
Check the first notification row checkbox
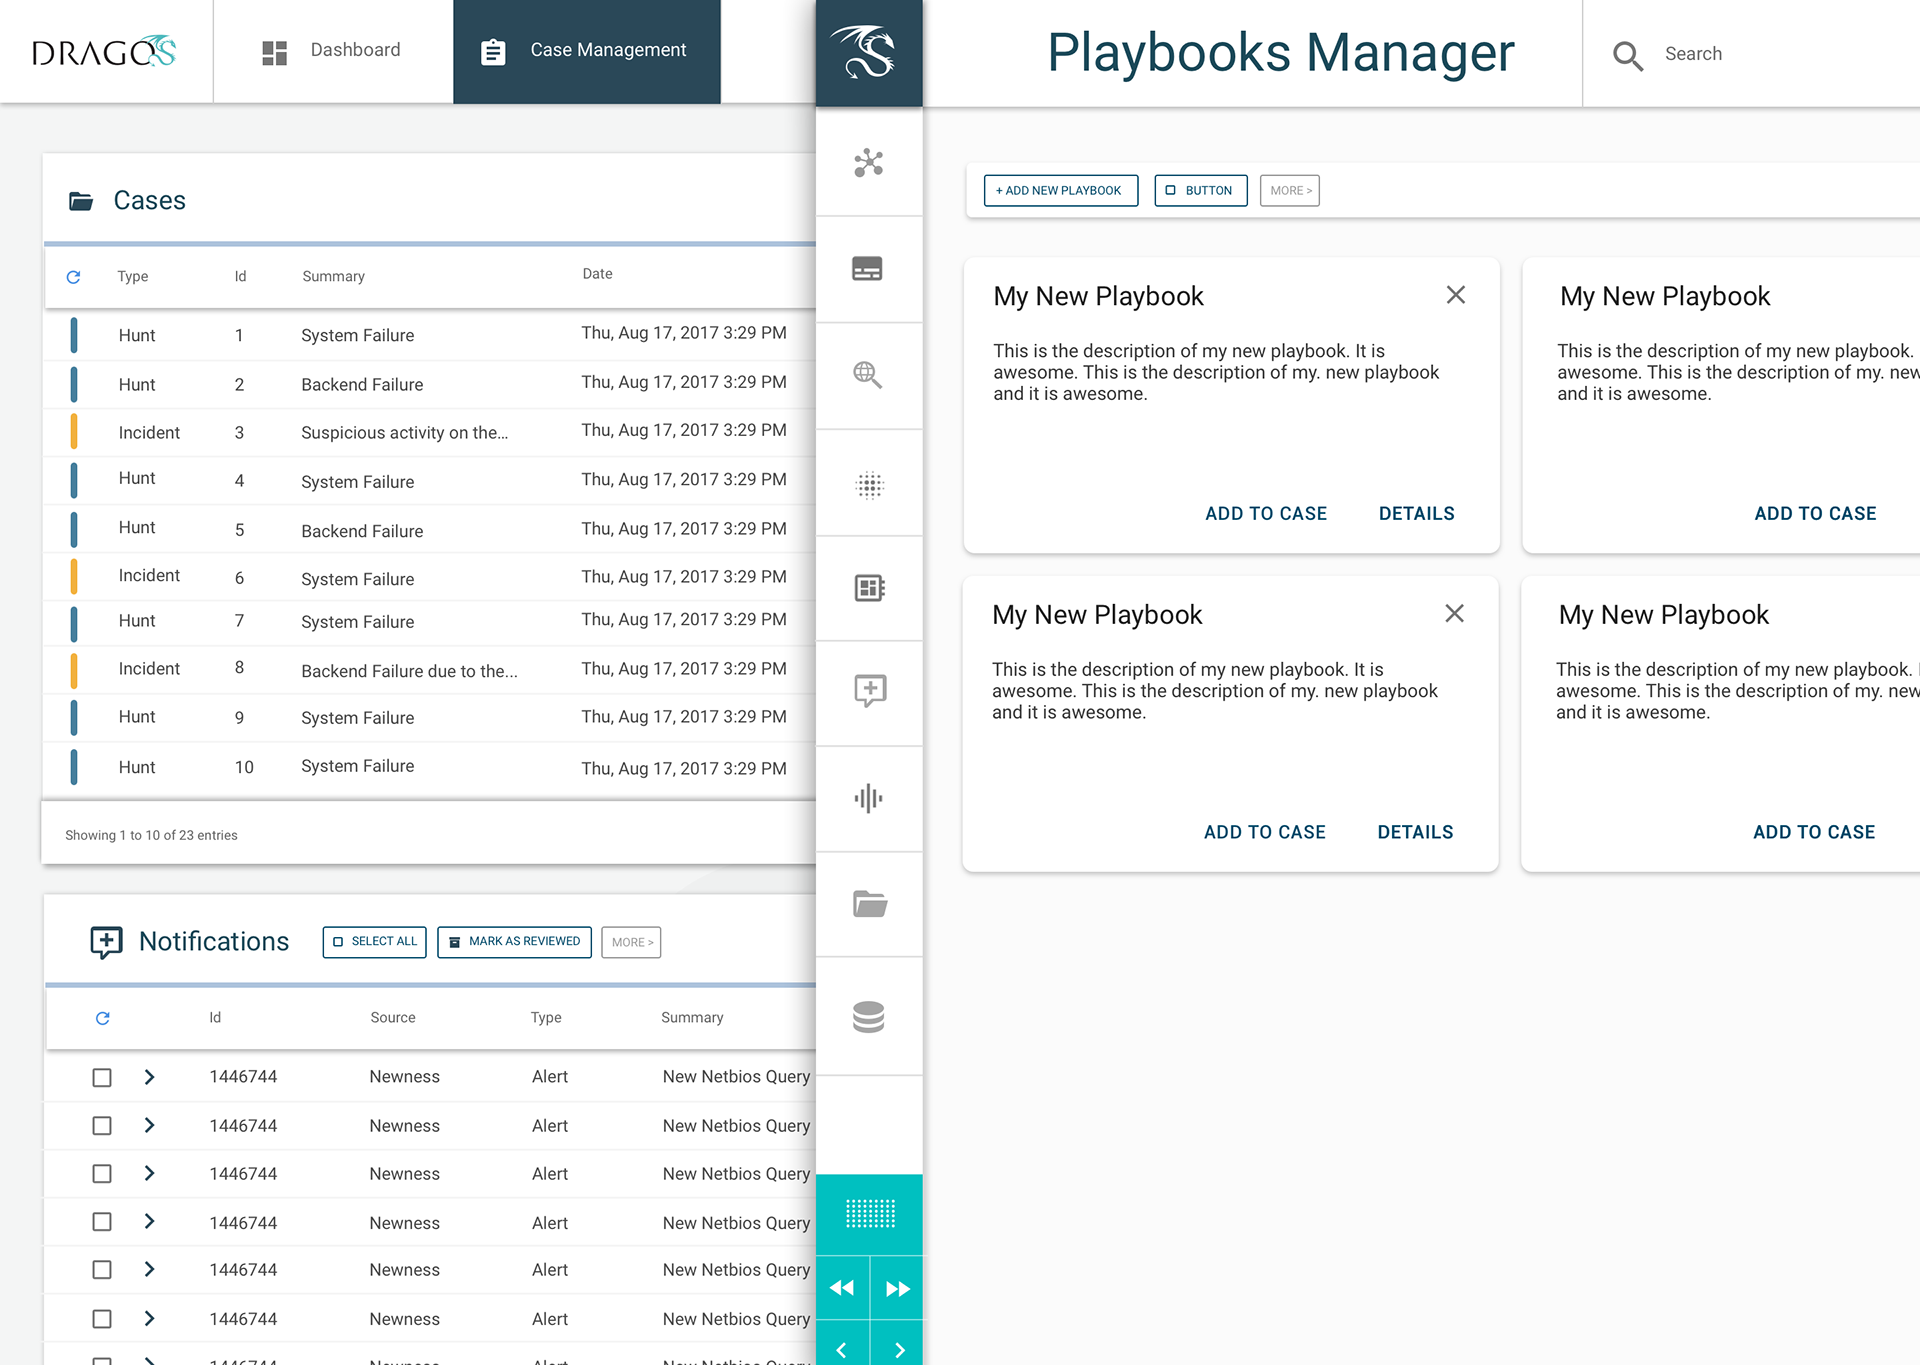tap(102, 1077)
